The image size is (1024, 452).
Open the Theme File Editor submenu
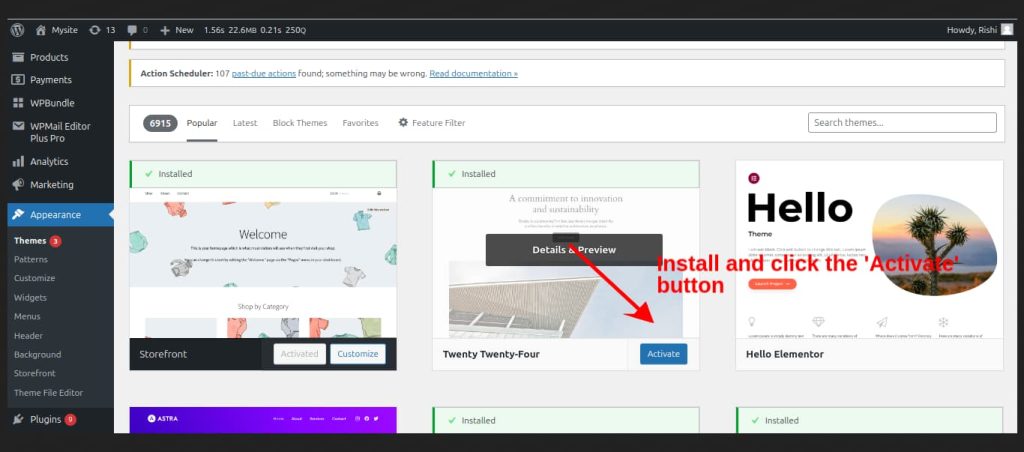pos(48,393)
